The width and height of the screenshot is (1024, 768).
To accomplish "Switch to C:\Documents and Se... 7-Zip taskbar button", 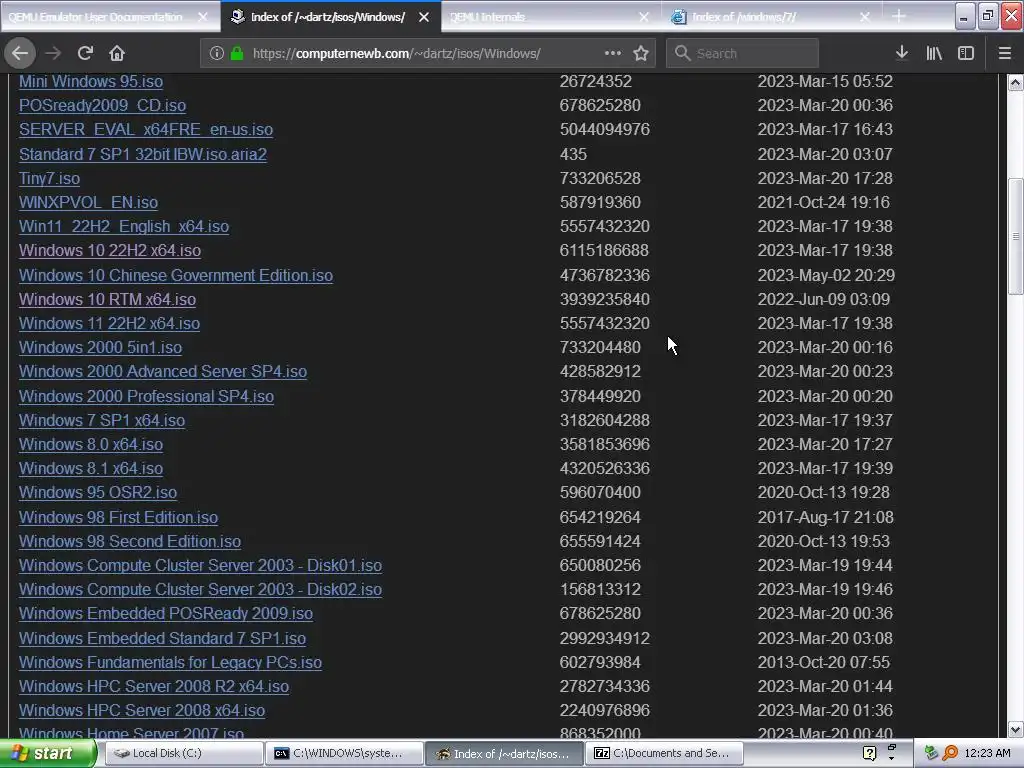I will 665,753.
